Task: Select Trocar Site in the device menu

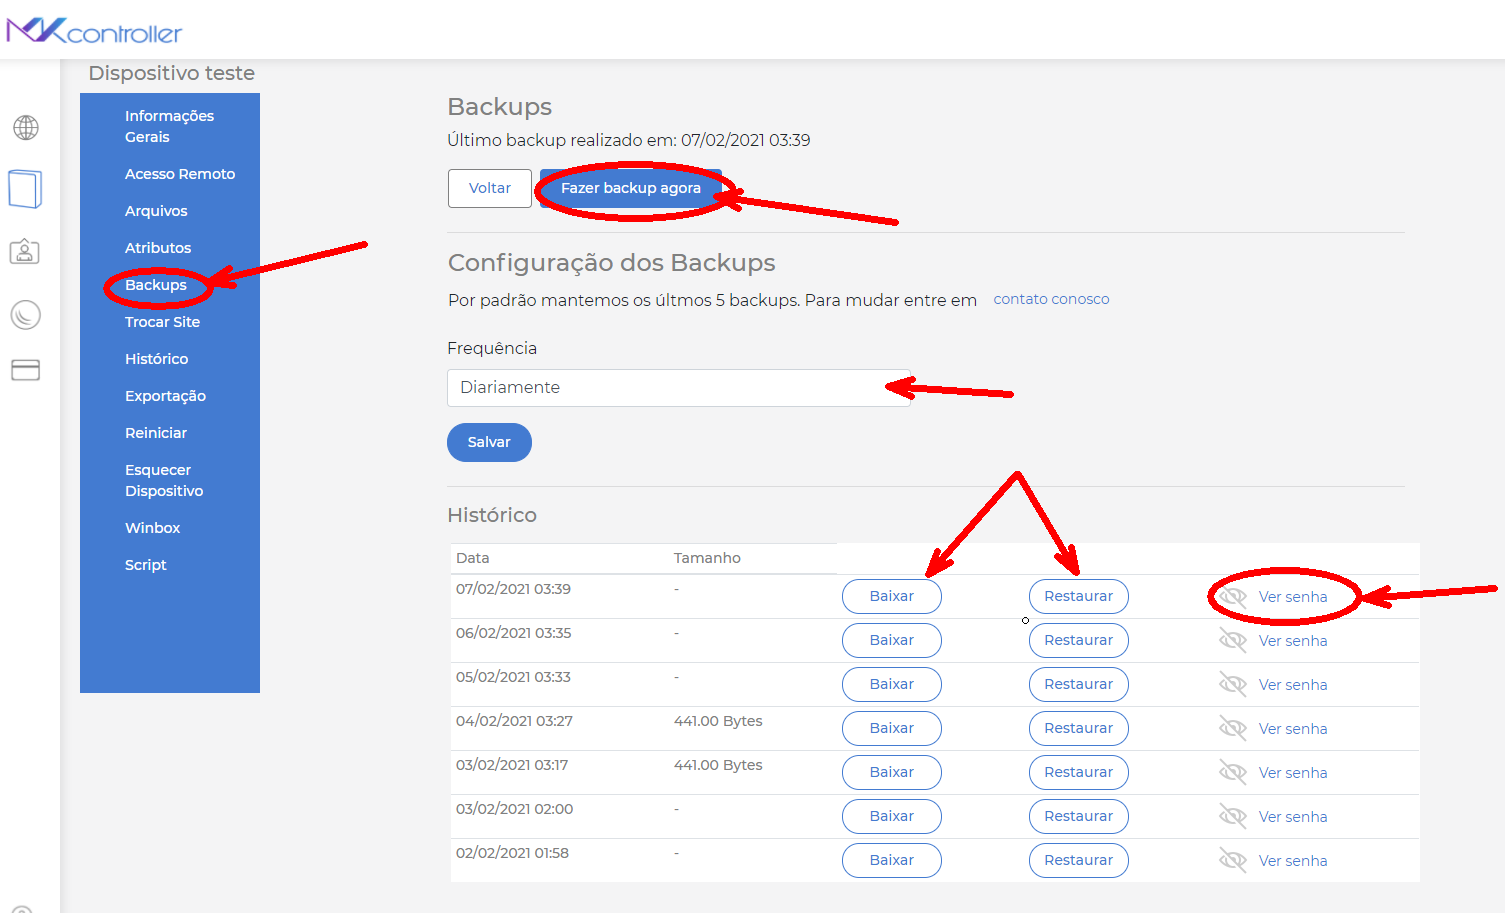Action: [162, 321]
